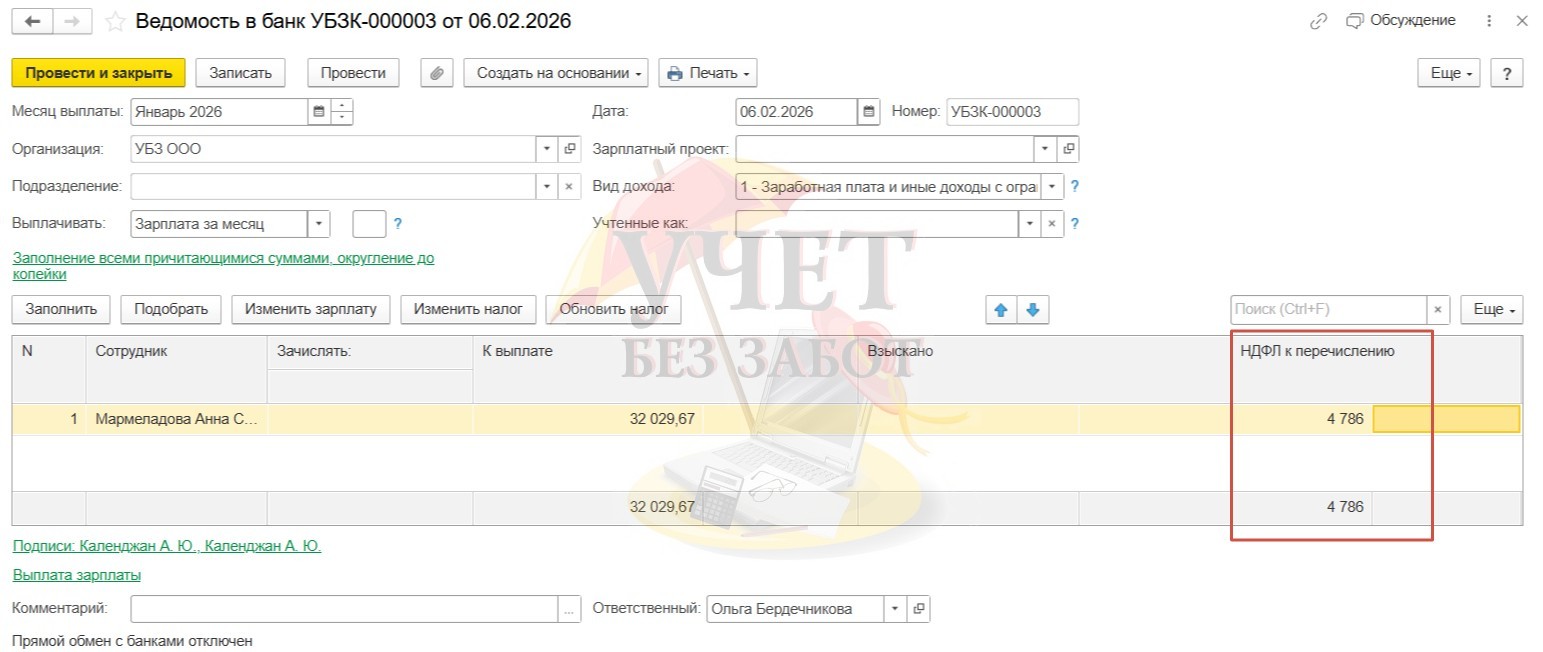Click the Изменить налог button
Screen dimensions: 1543x652
[468, 309]
